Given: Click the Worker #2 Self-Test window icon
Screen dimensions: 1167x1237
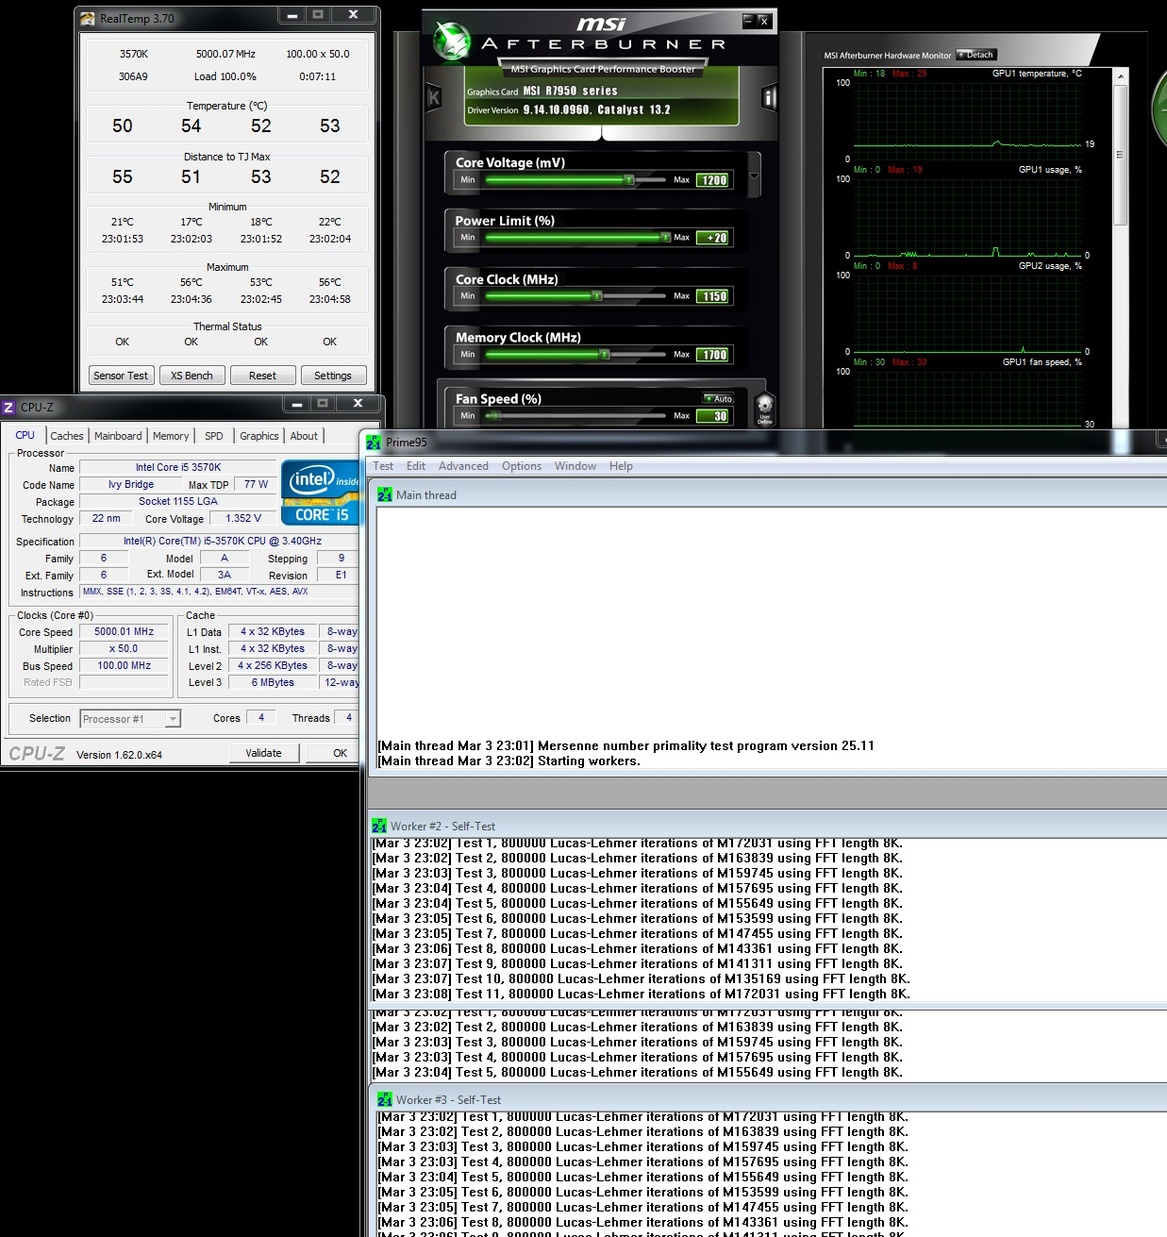Looking at the screenshot, I should (x=379, y=826).
